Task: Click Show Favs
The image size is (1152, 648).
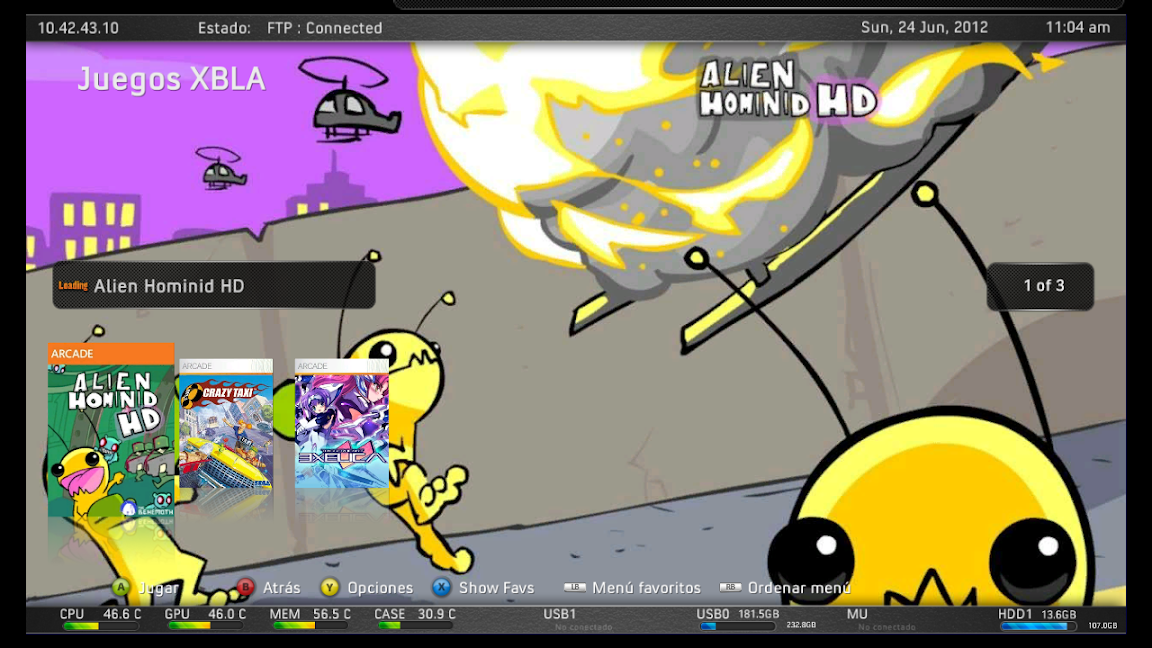Action: coord(496,588)
